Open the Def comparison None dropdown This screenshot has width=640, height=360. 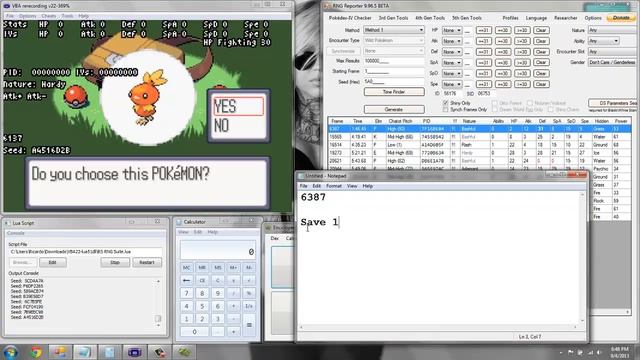tap(452, 52)
